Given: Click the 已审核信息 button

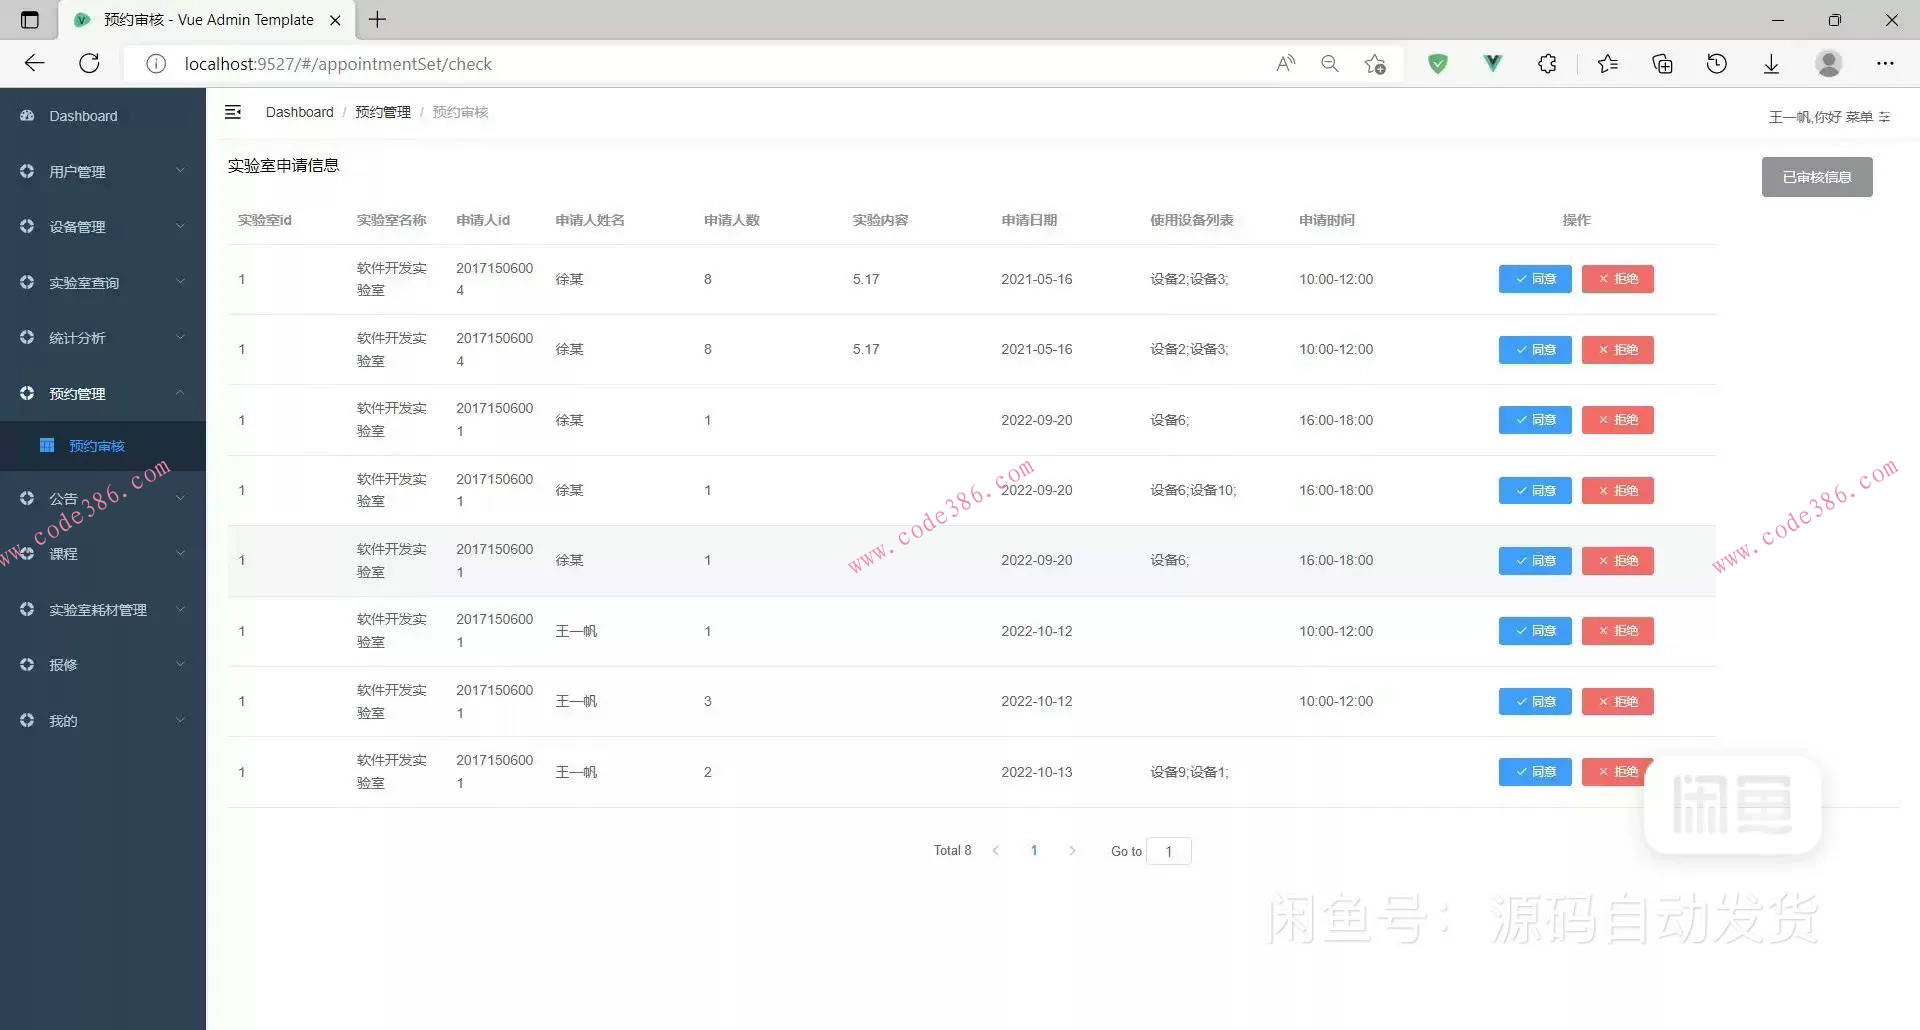Looking at the screenshot, I should (x=1817, y=176).
